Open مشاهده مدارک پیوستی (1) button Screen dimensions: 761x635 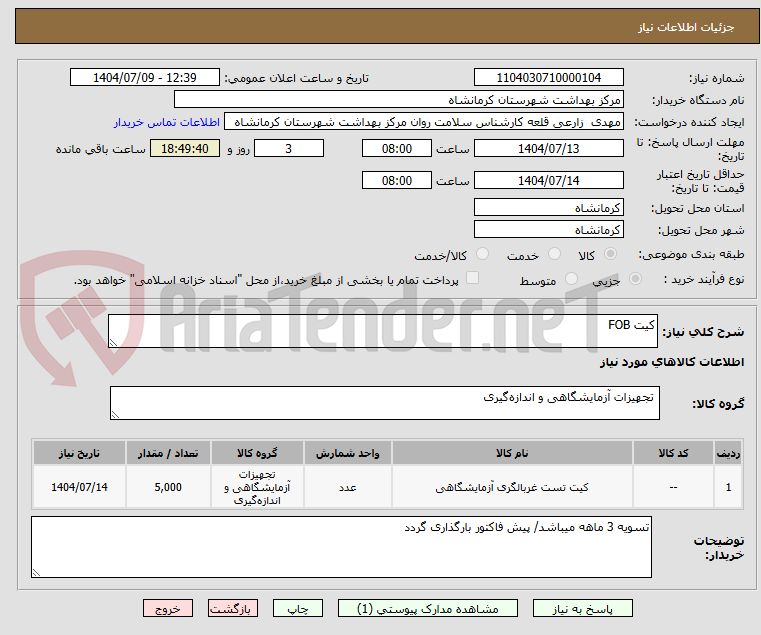(x=428, y=608)
